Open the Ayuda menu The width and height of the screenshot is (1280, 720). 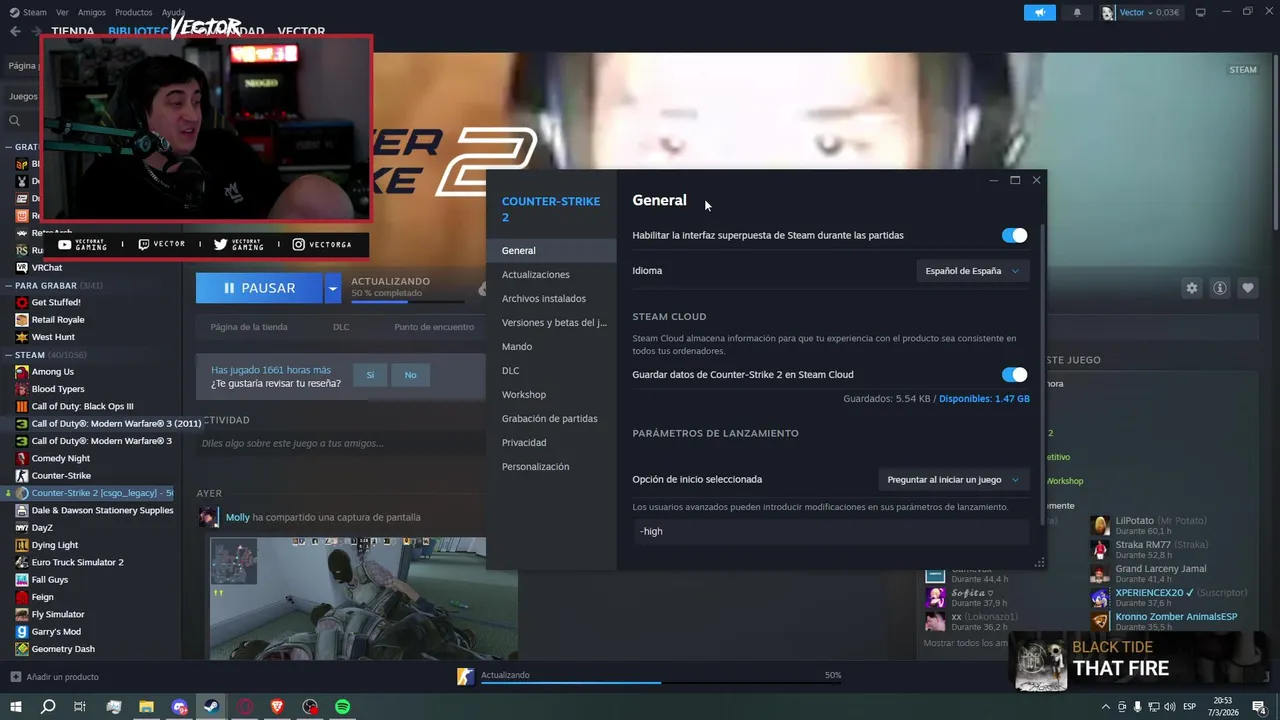point(173,12)
